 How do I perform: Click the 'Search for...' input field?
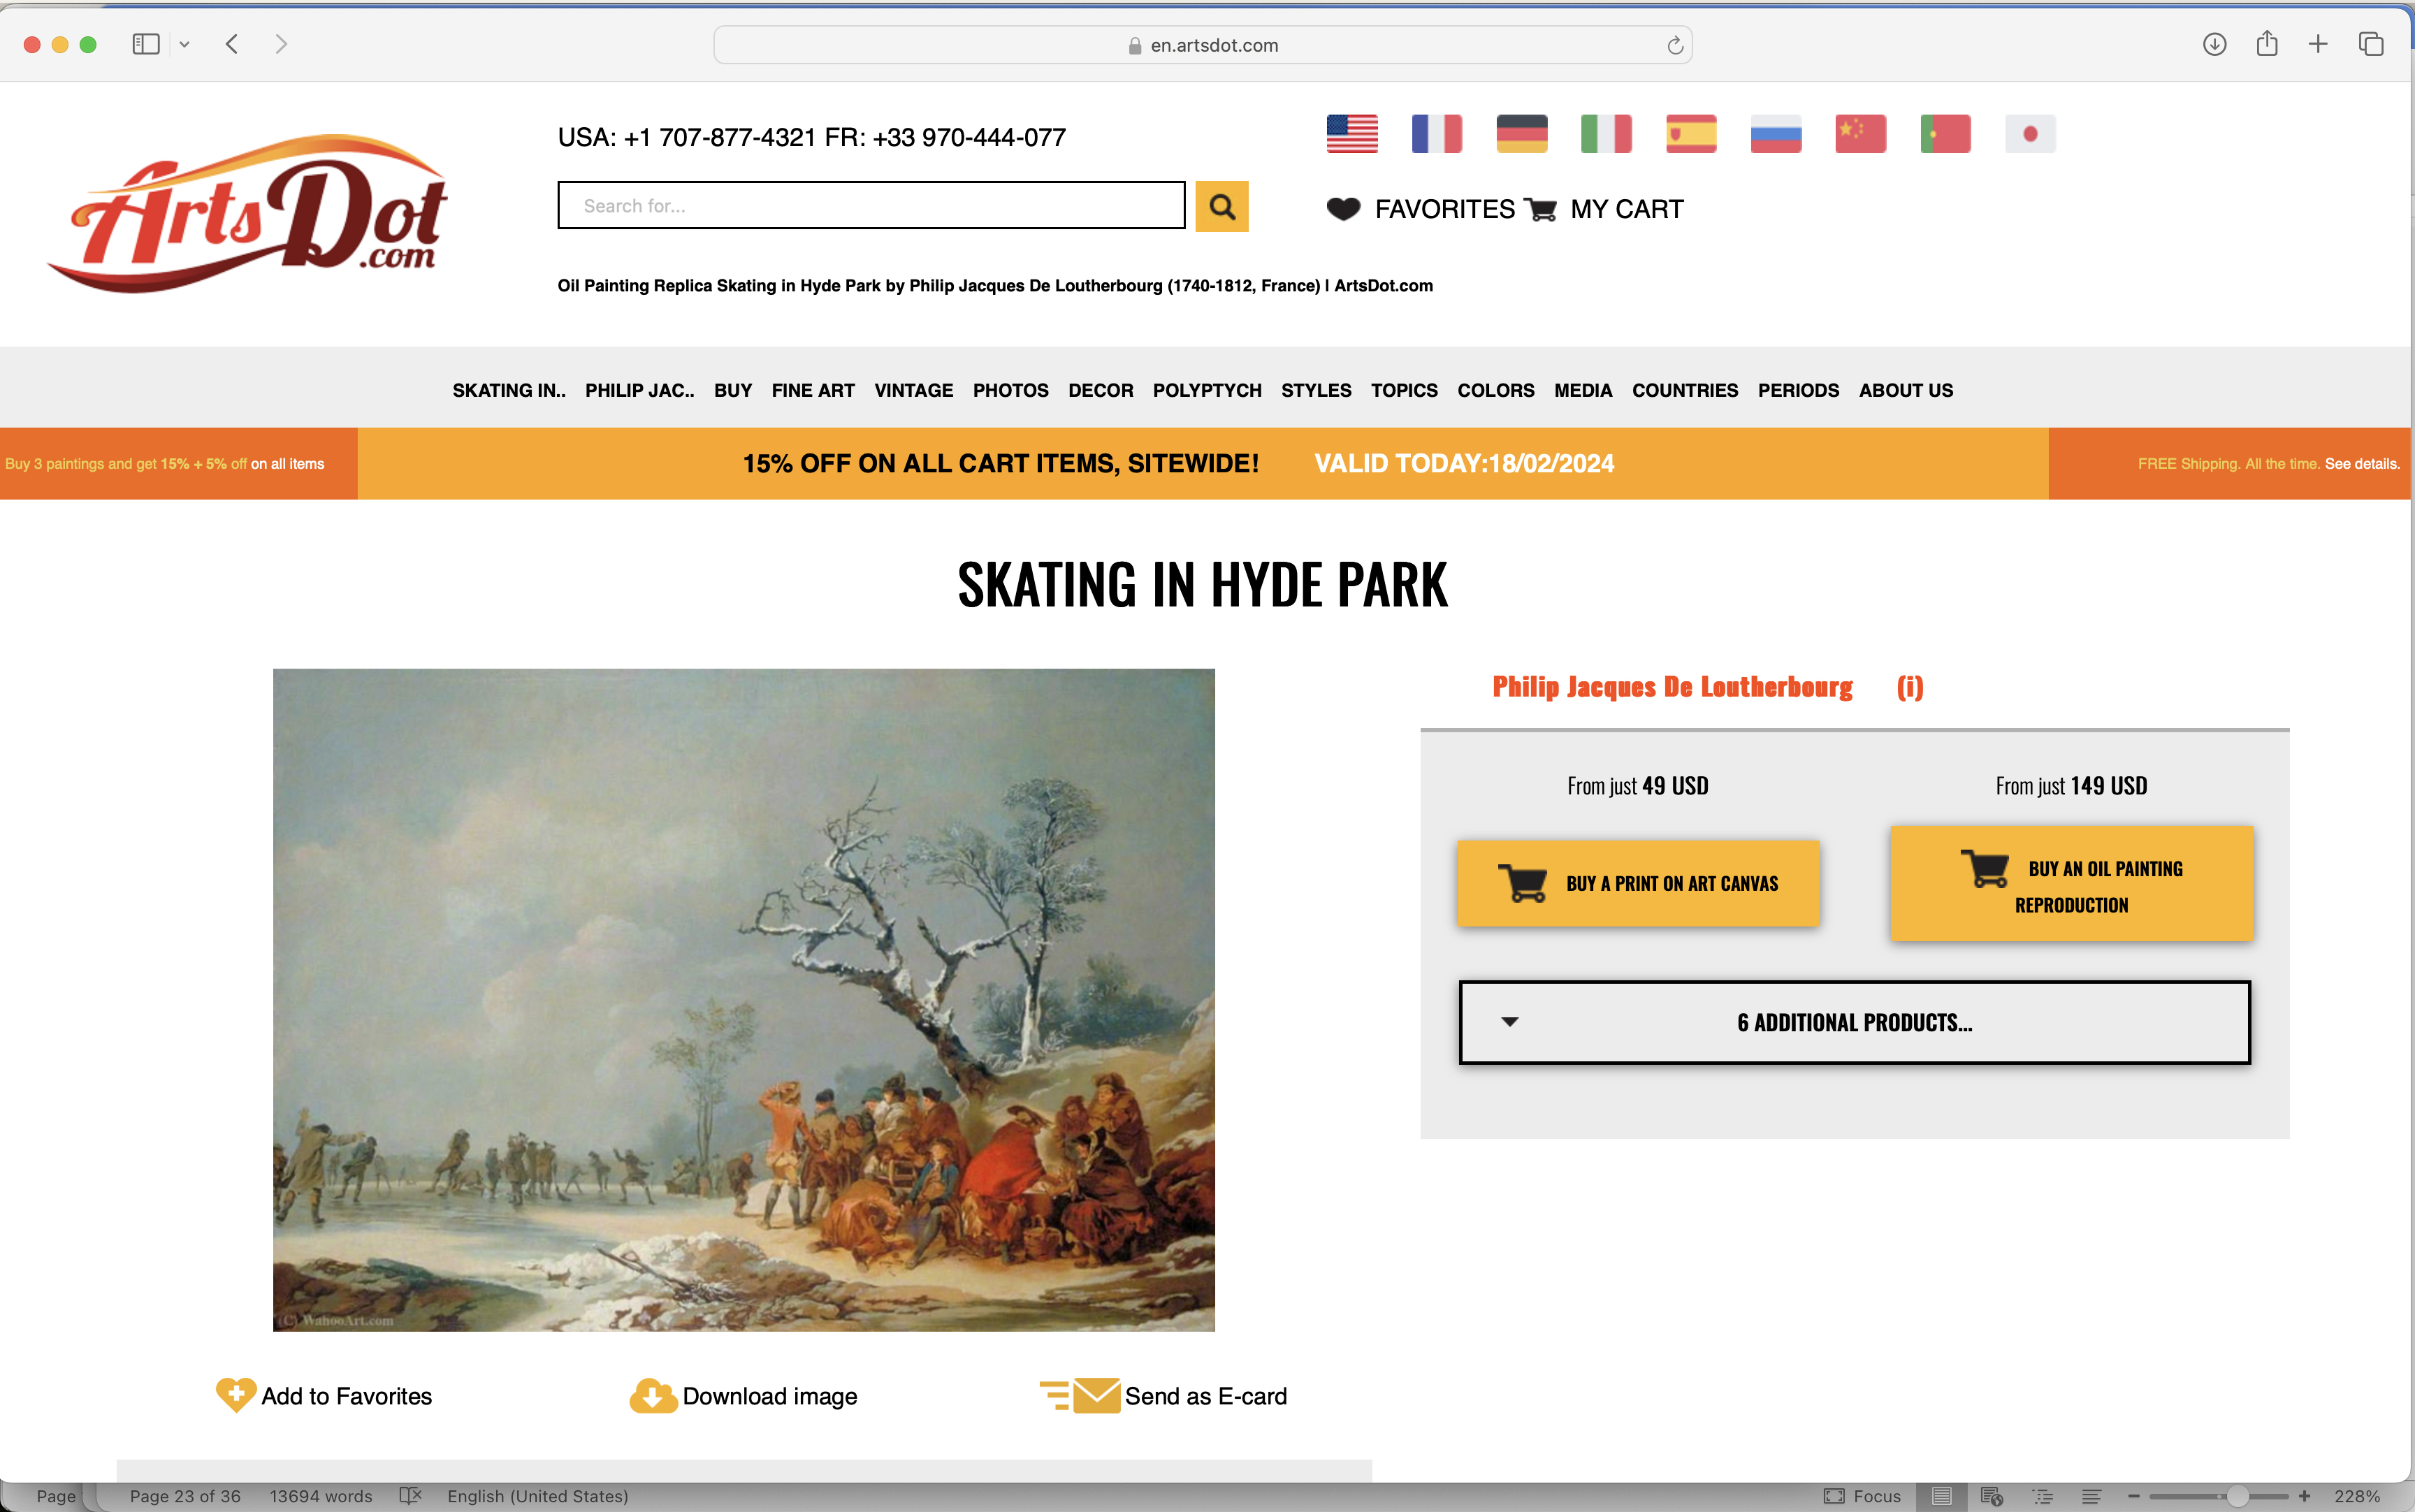pos(871,206)
